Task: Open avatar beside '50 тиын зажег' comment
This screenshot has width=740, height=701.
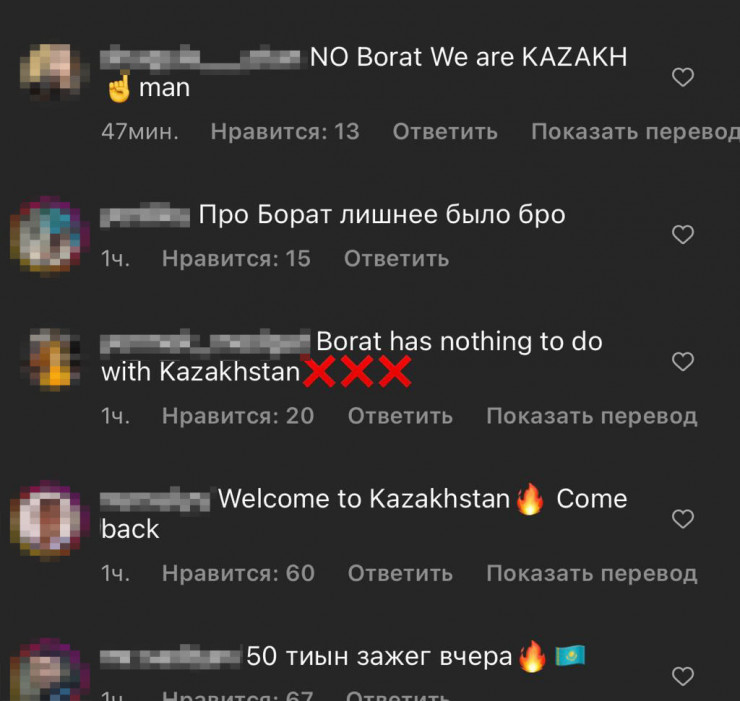Action: click(49, 670)
